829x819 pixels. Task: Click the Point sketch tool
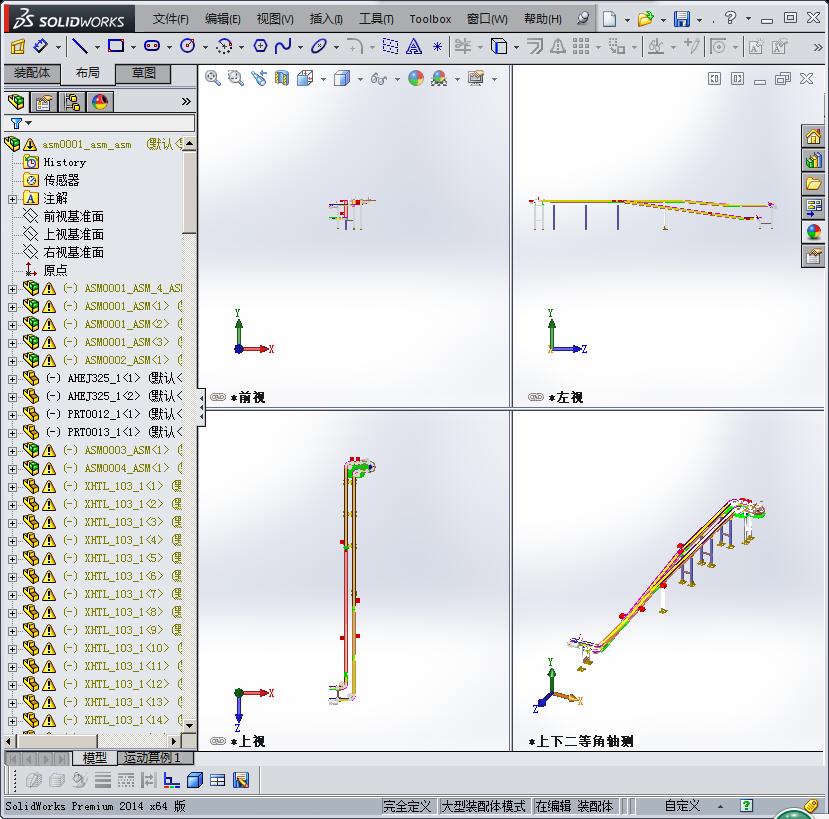(437, 47)
